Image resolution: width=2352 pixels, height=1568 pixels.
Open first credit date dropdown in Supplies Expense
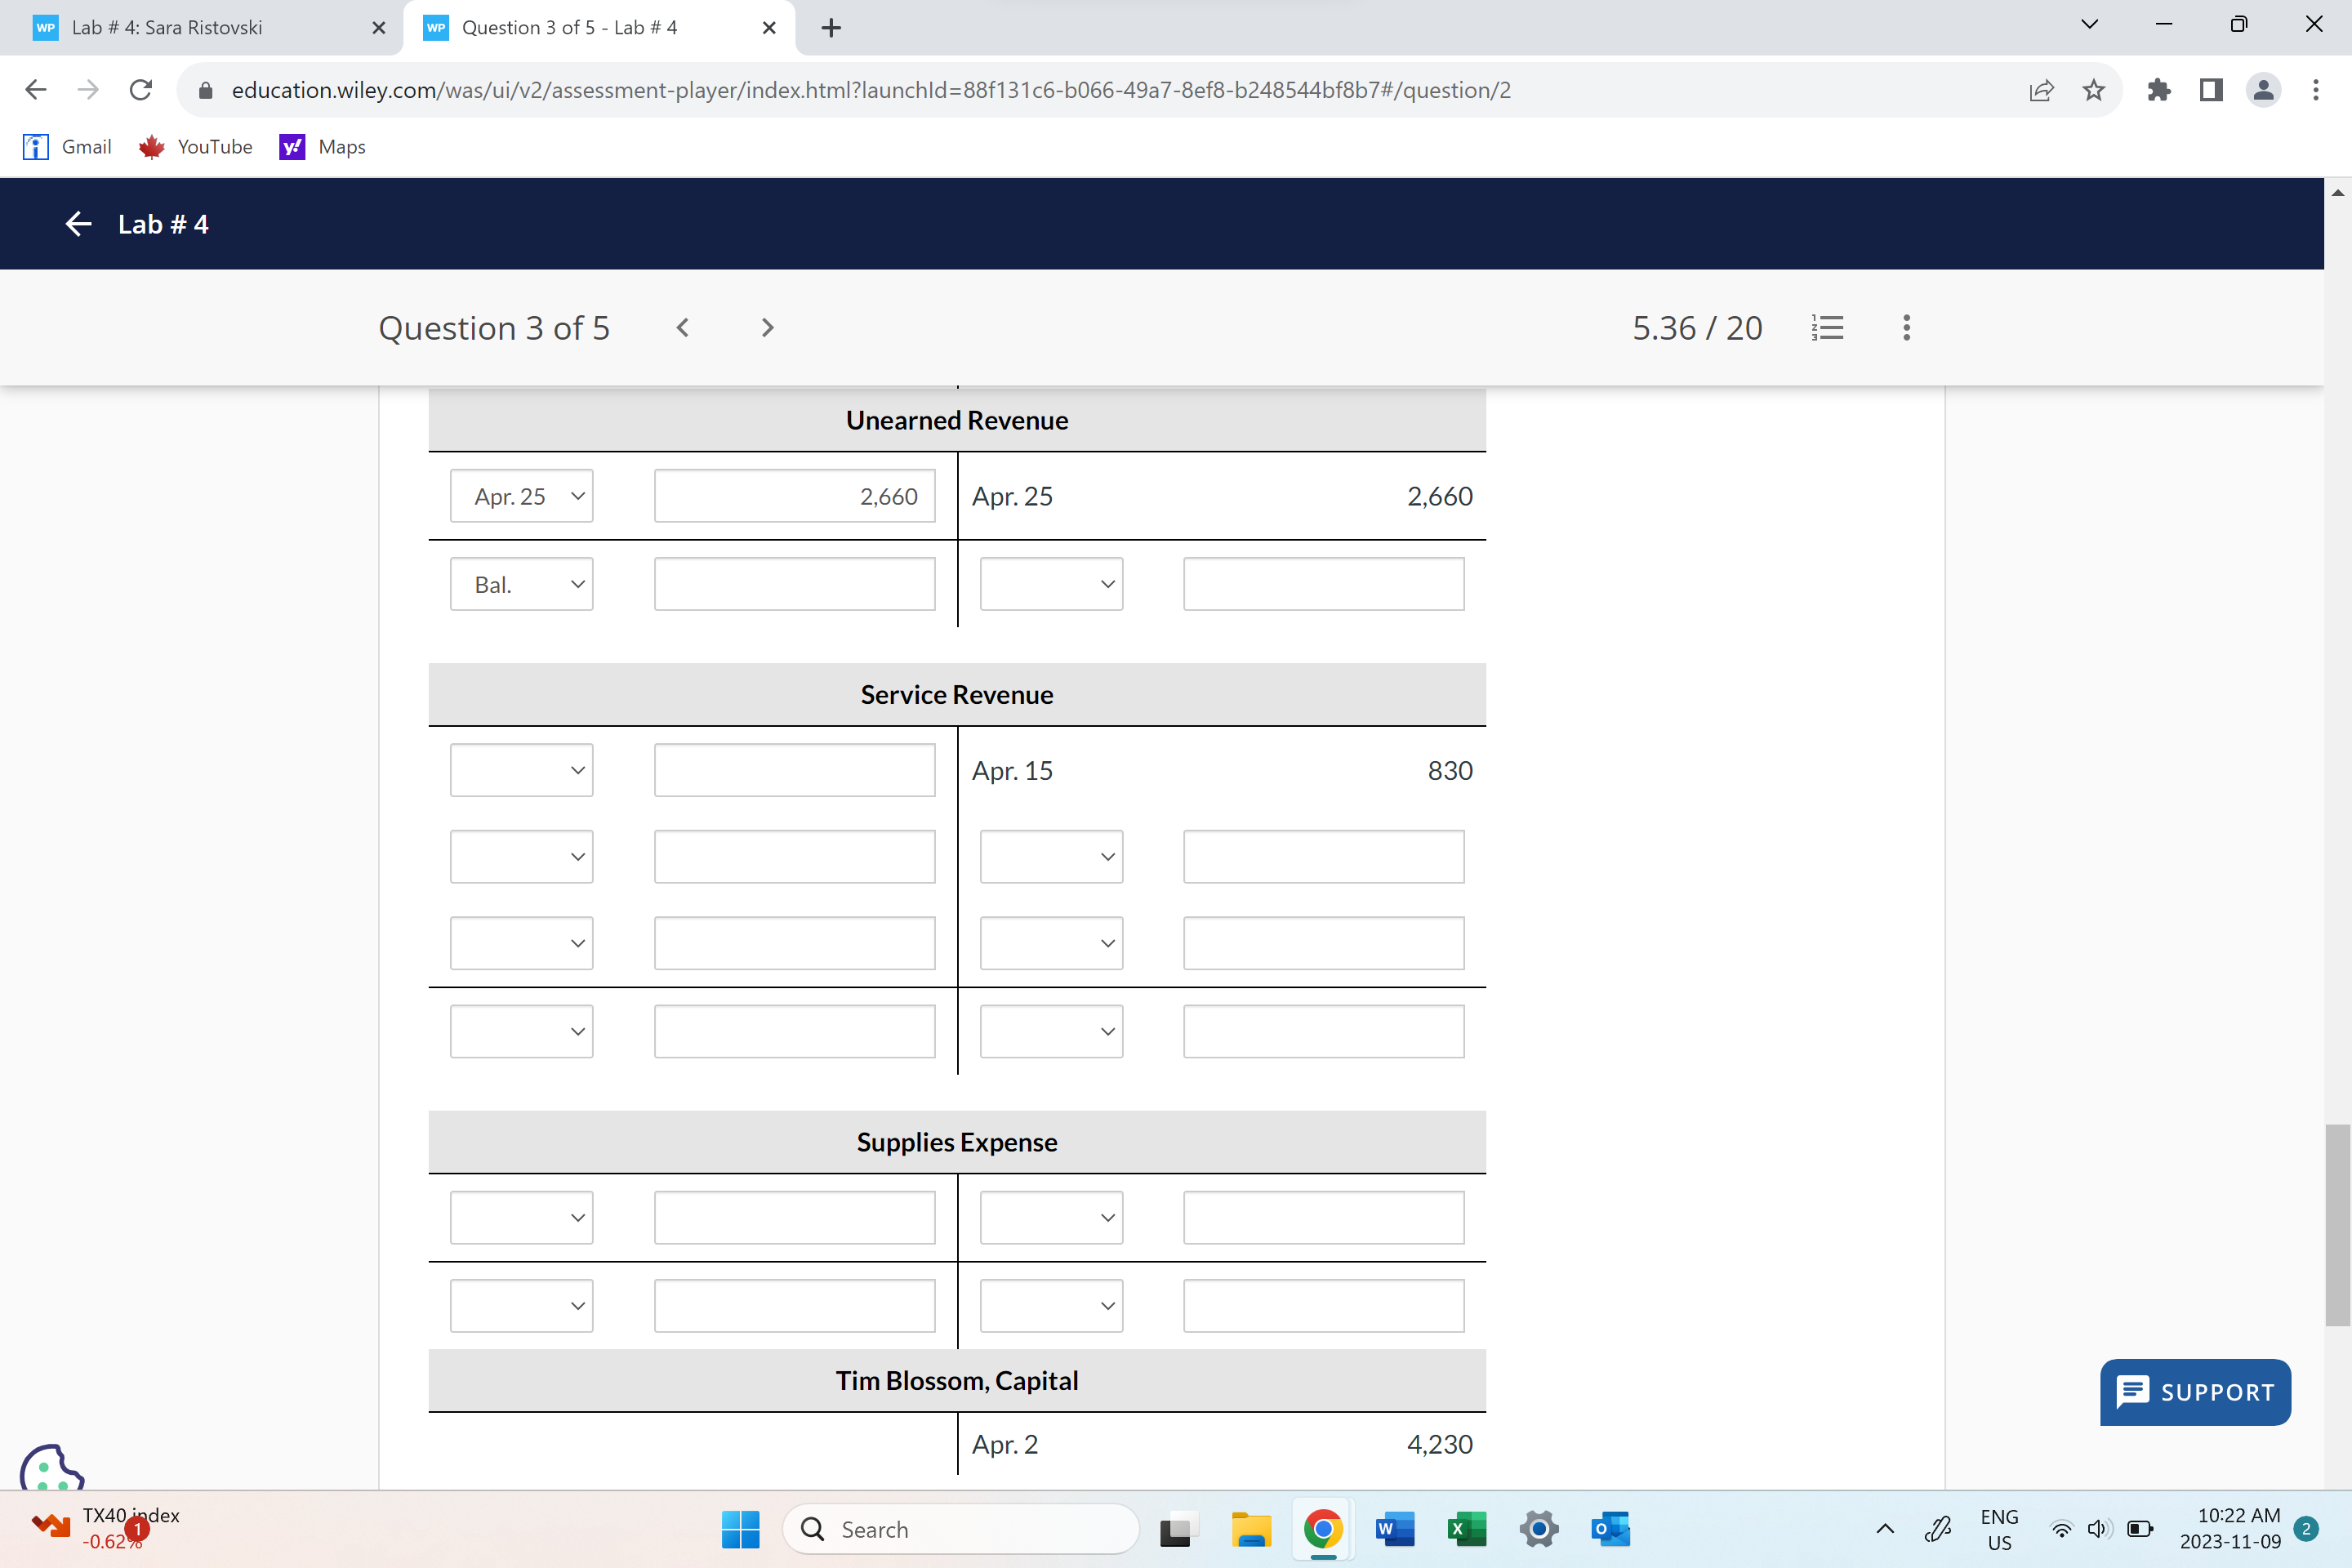click(1051, 1217)
